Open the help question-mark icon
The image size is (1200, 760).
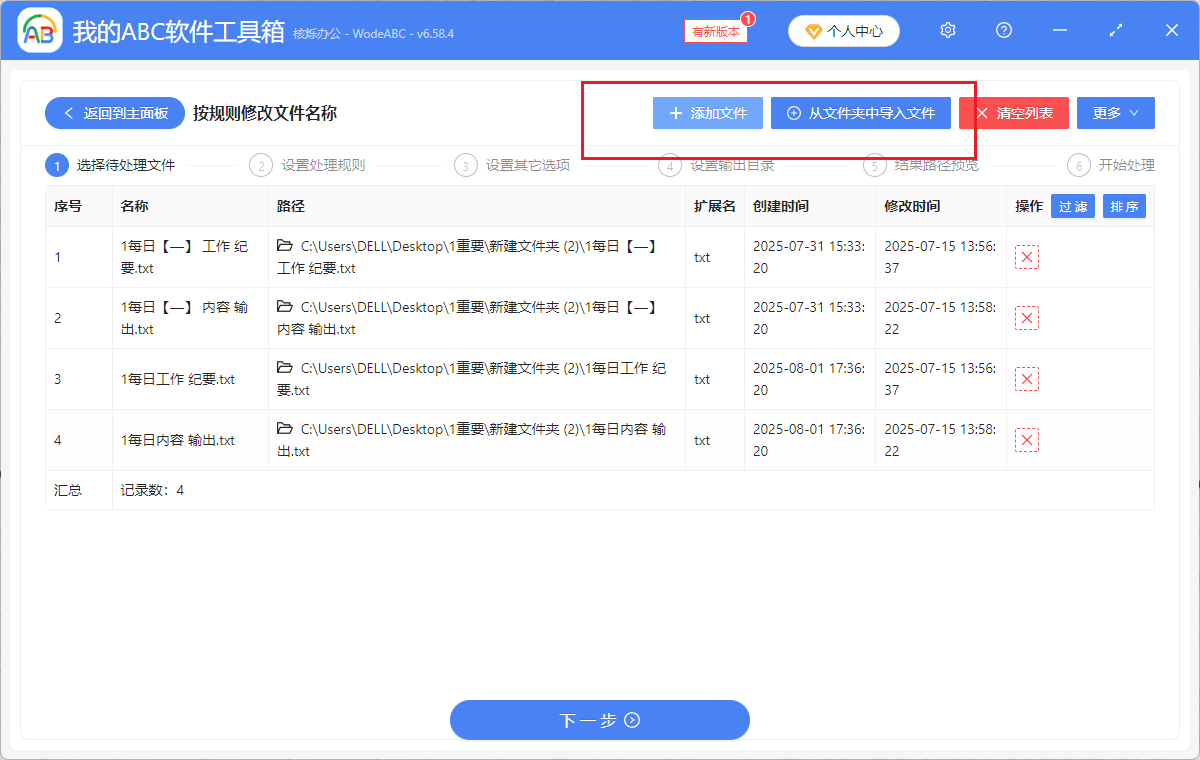[1003, 30]
